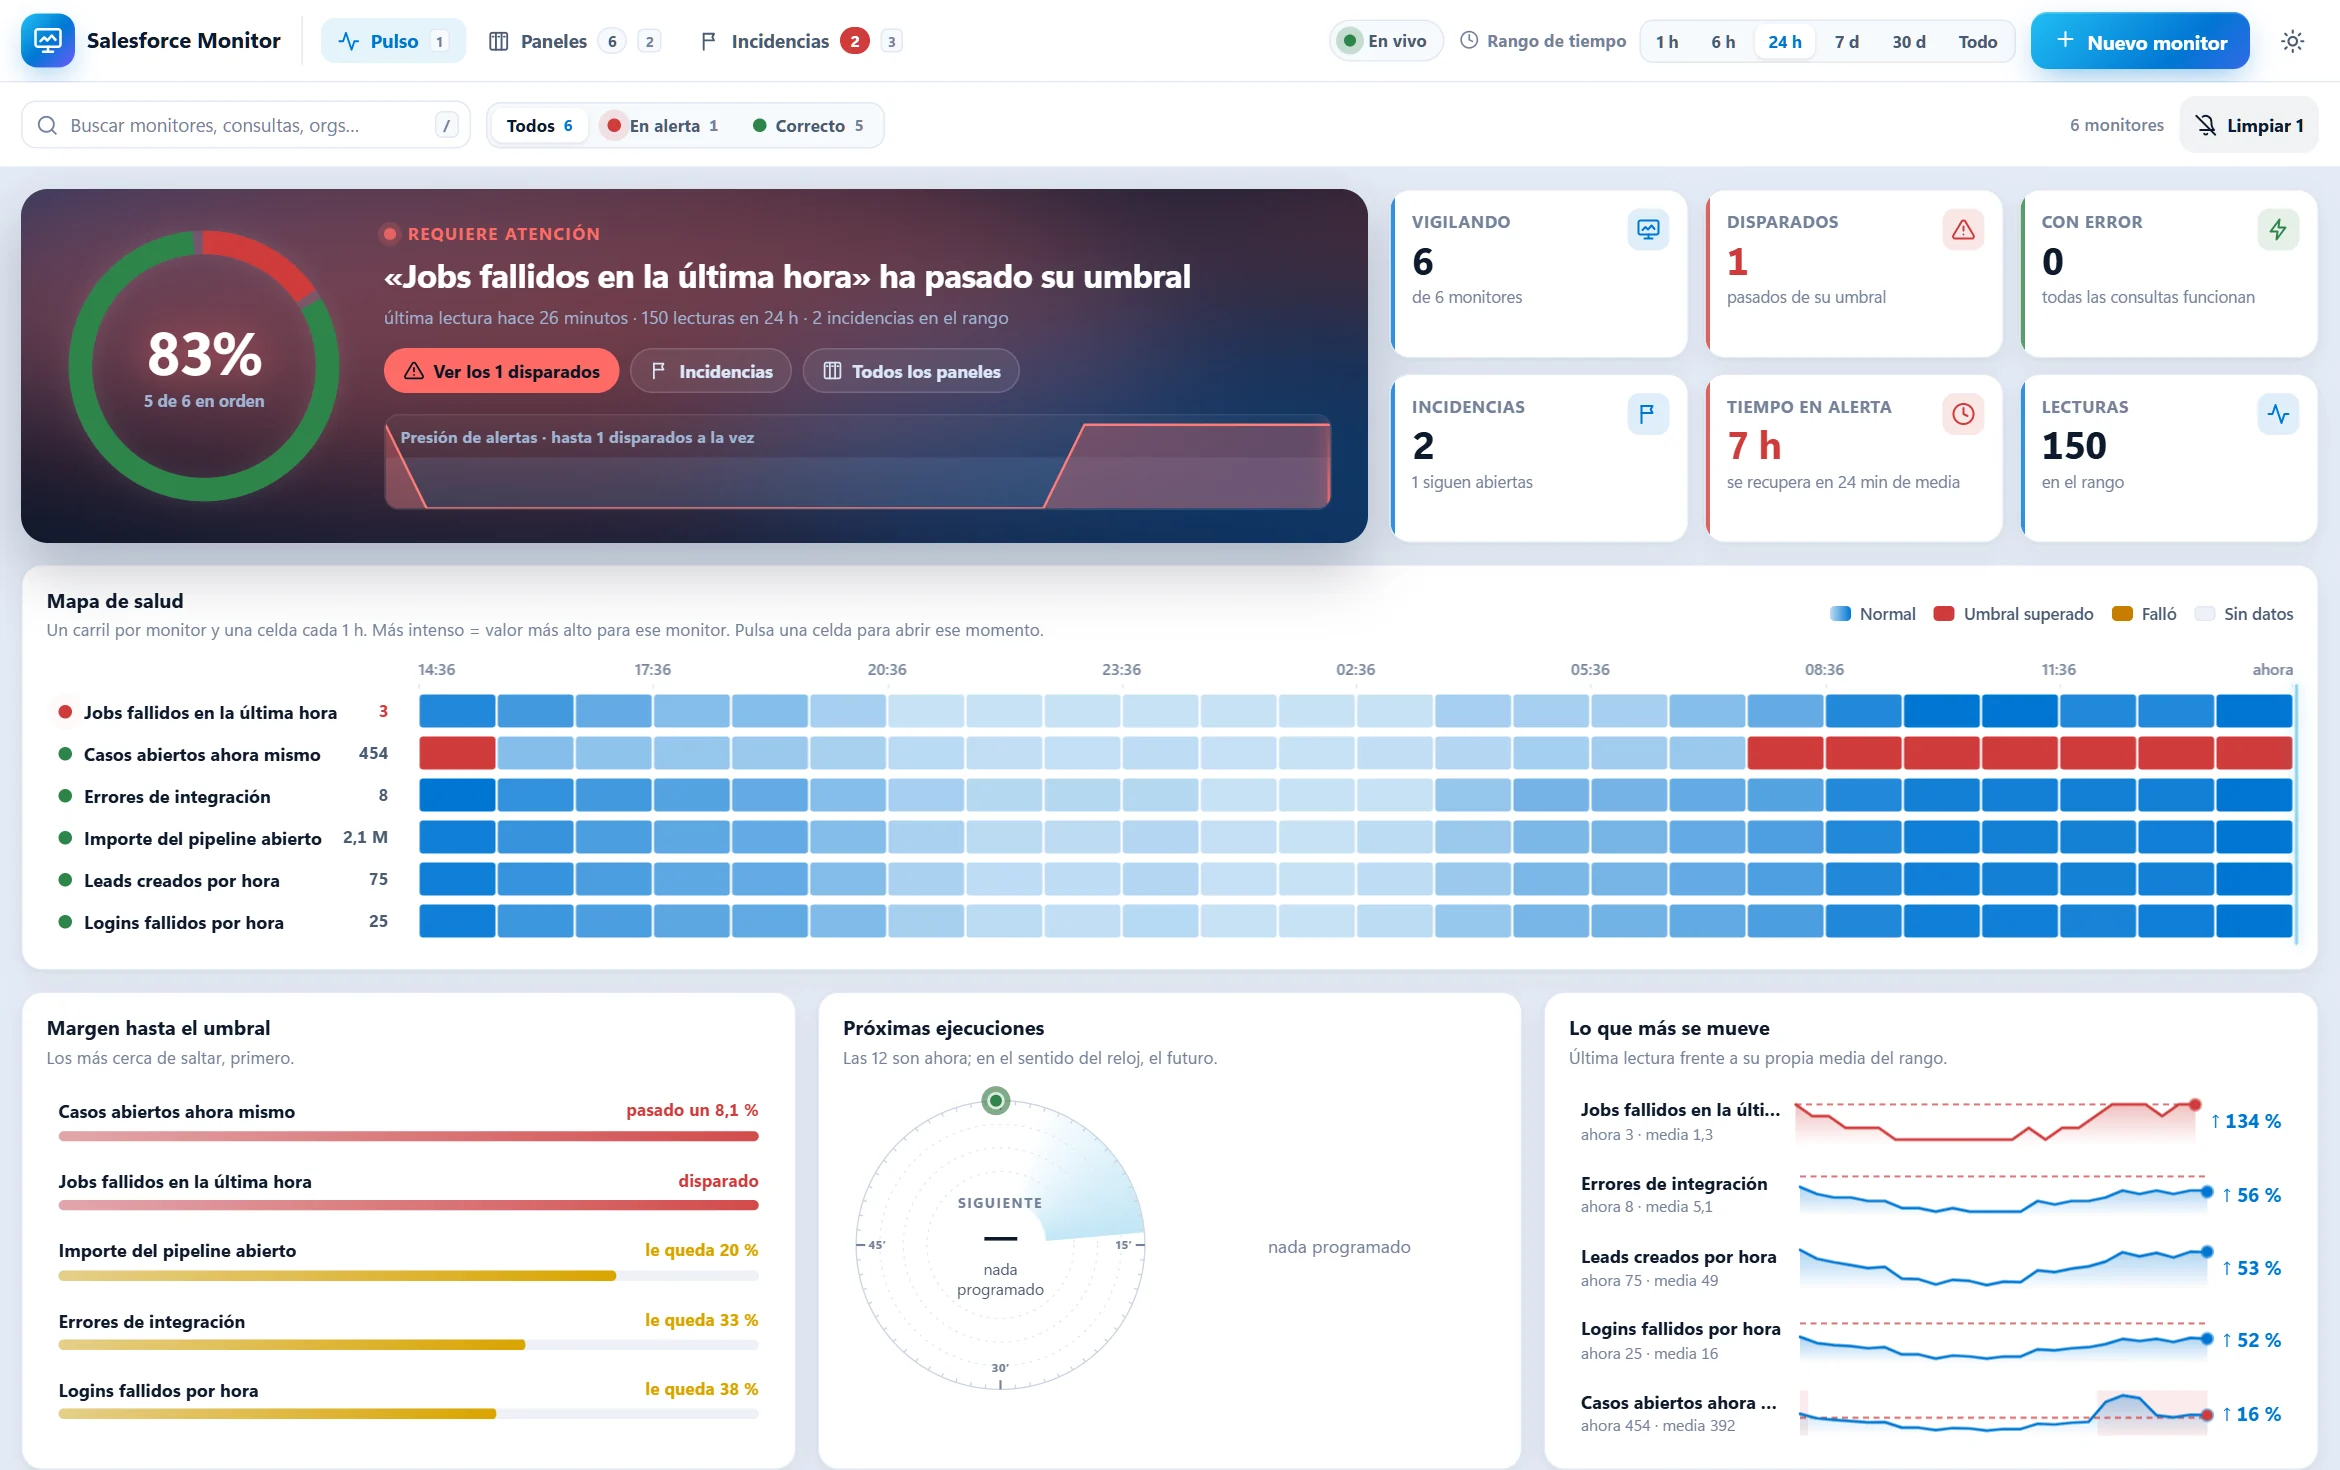Click the Salesforce Monitor logo icon

tap(47, 41)
